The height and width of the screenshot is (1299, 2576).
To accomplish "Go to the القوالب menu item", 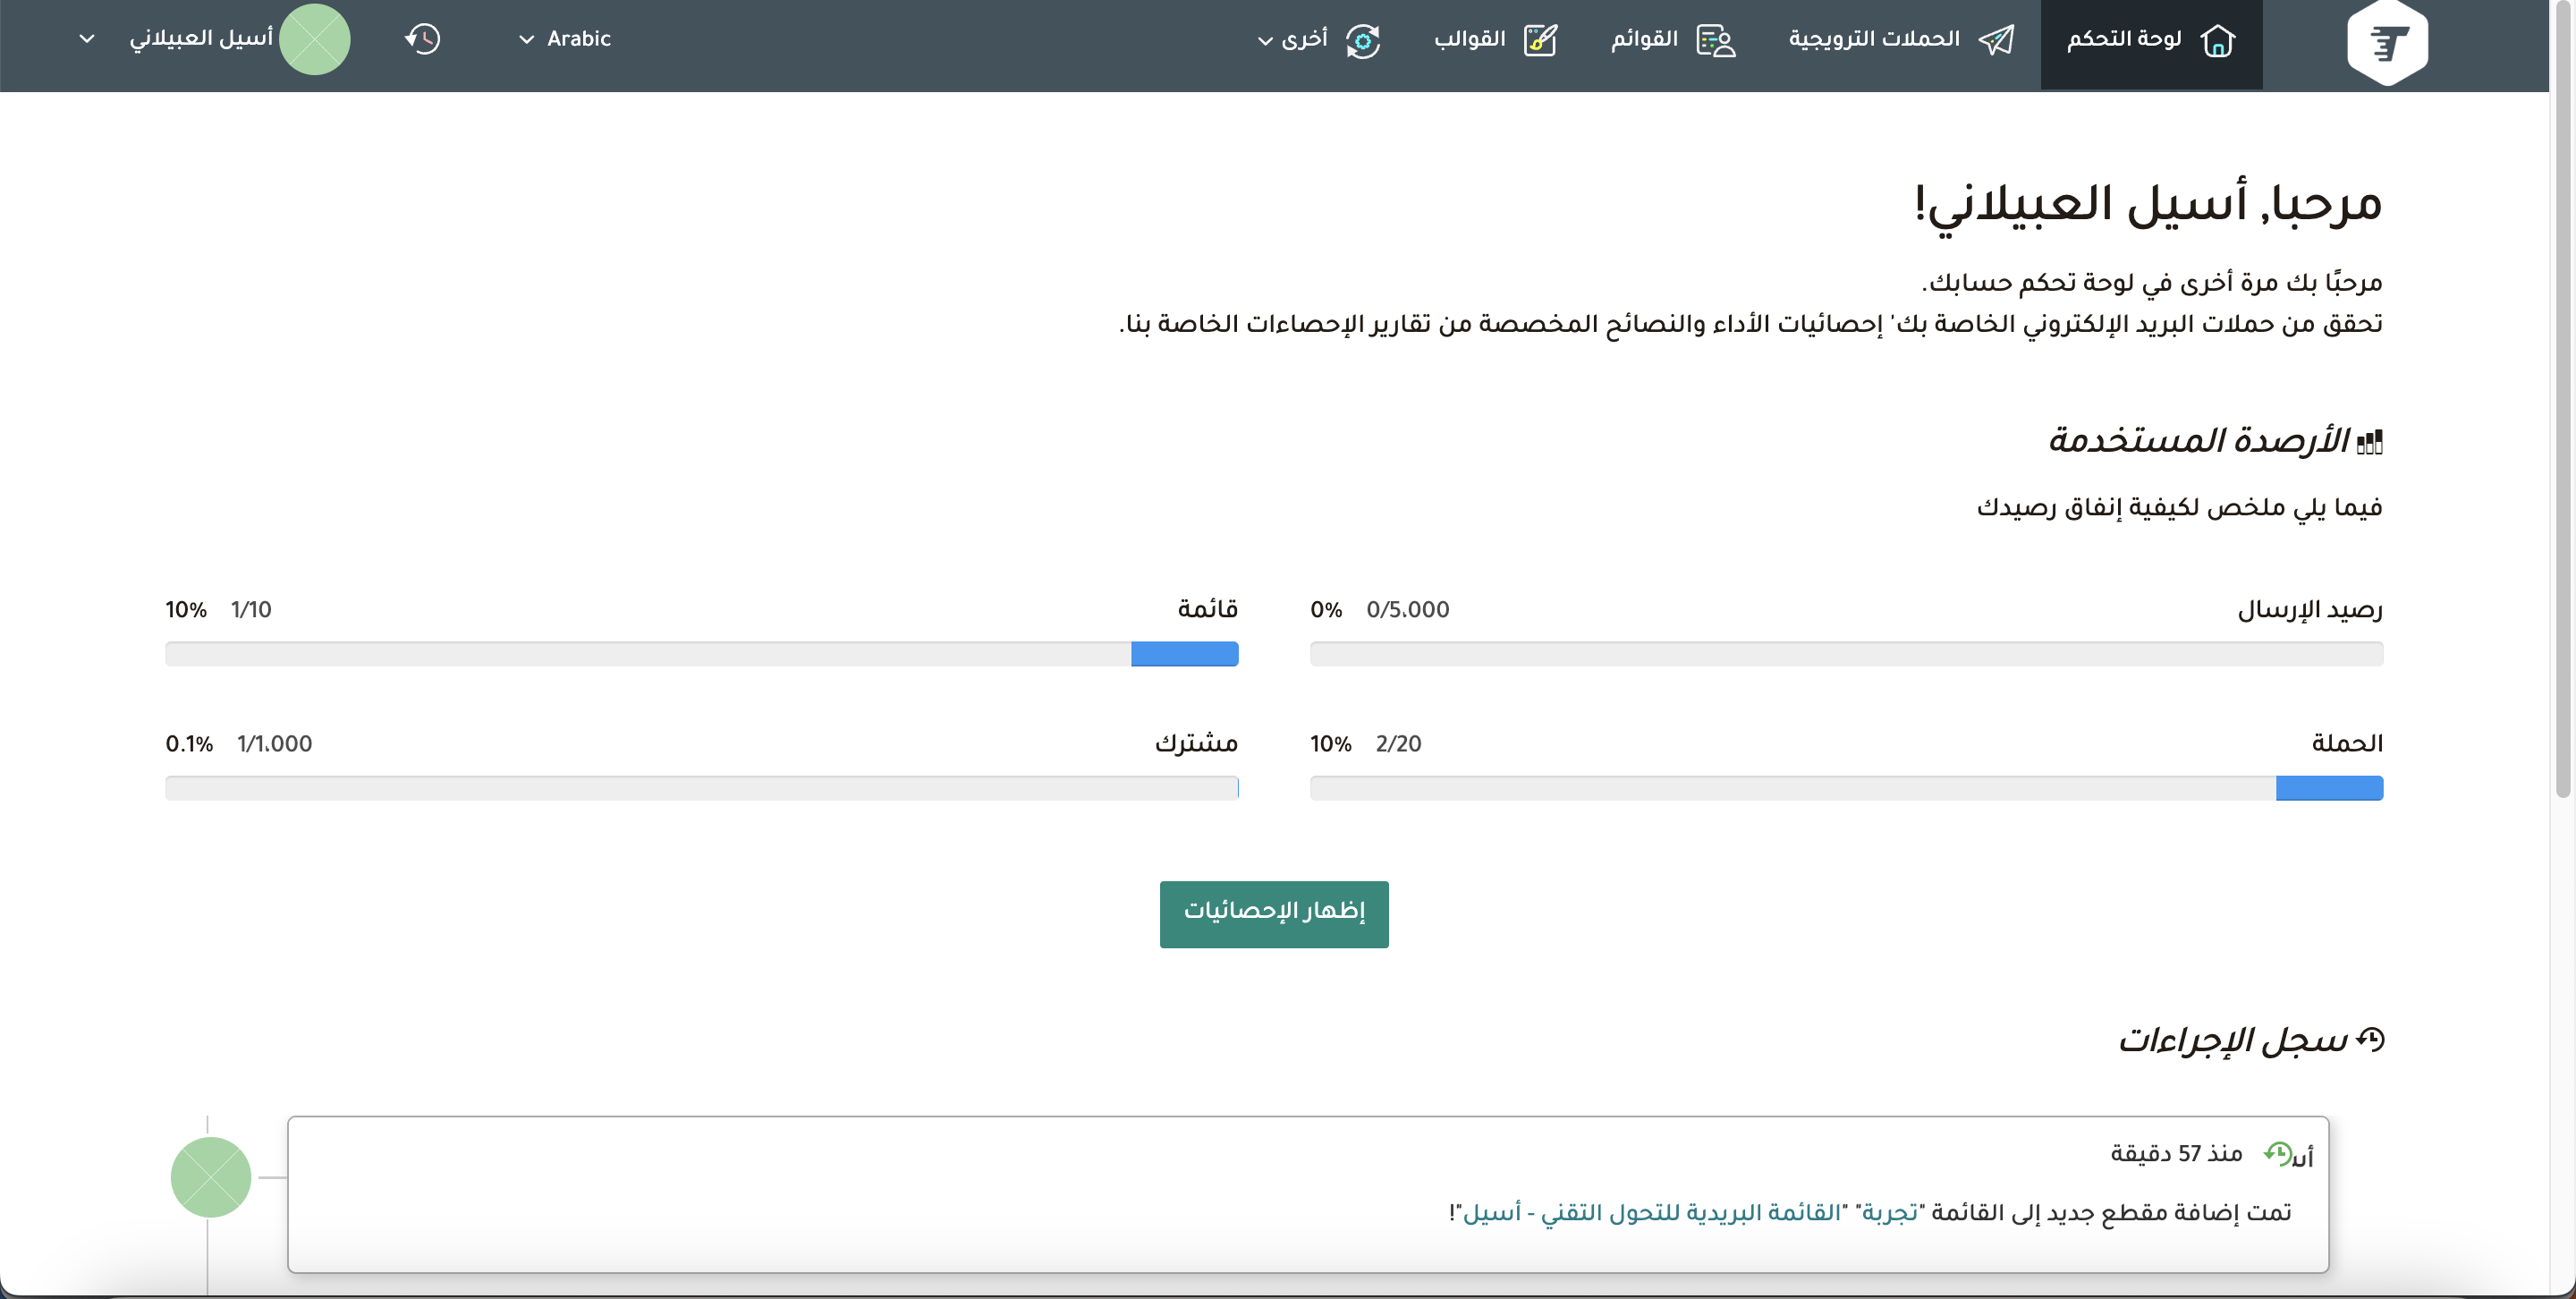I will pyautogui.click(x=1469, y=39).
